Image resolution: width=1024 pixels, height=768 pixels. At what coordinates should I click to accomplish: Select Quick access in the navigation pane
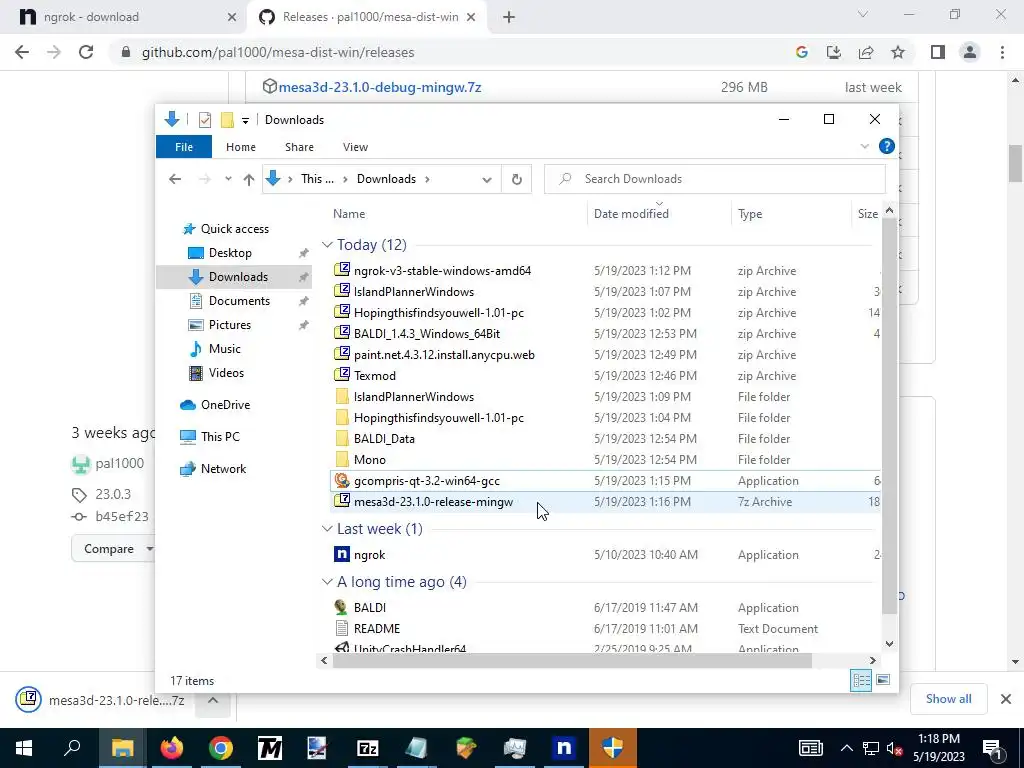(234, 229)
